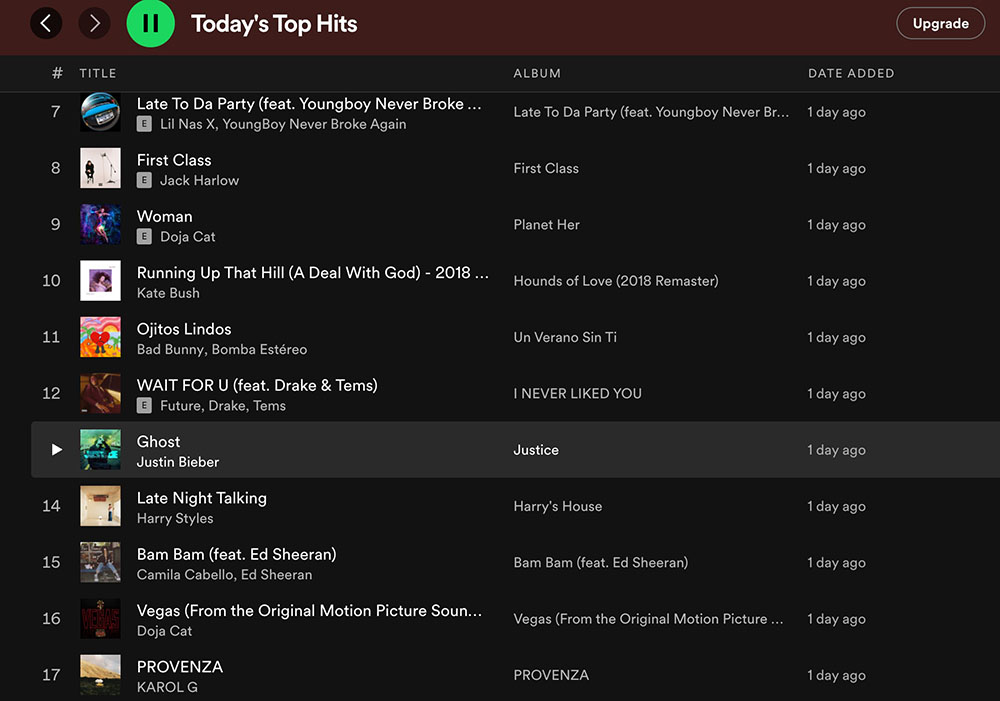Play the track Ghost using the play icon
The image size is (1000, 701).
pos(56,450)
